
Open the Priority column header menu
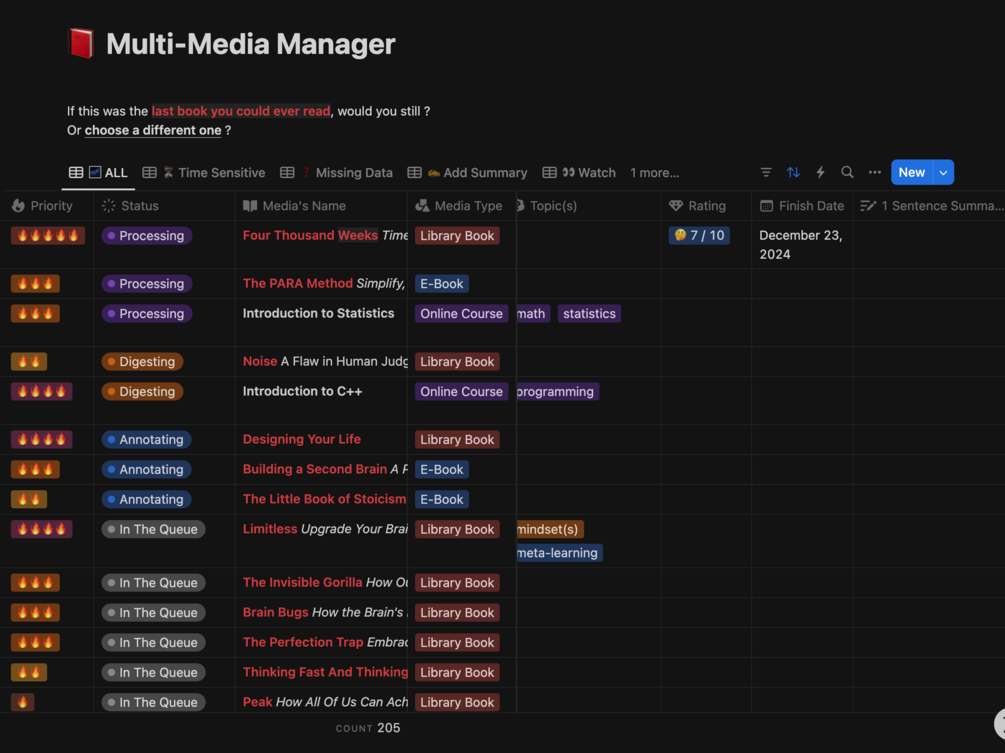point(47,206)
